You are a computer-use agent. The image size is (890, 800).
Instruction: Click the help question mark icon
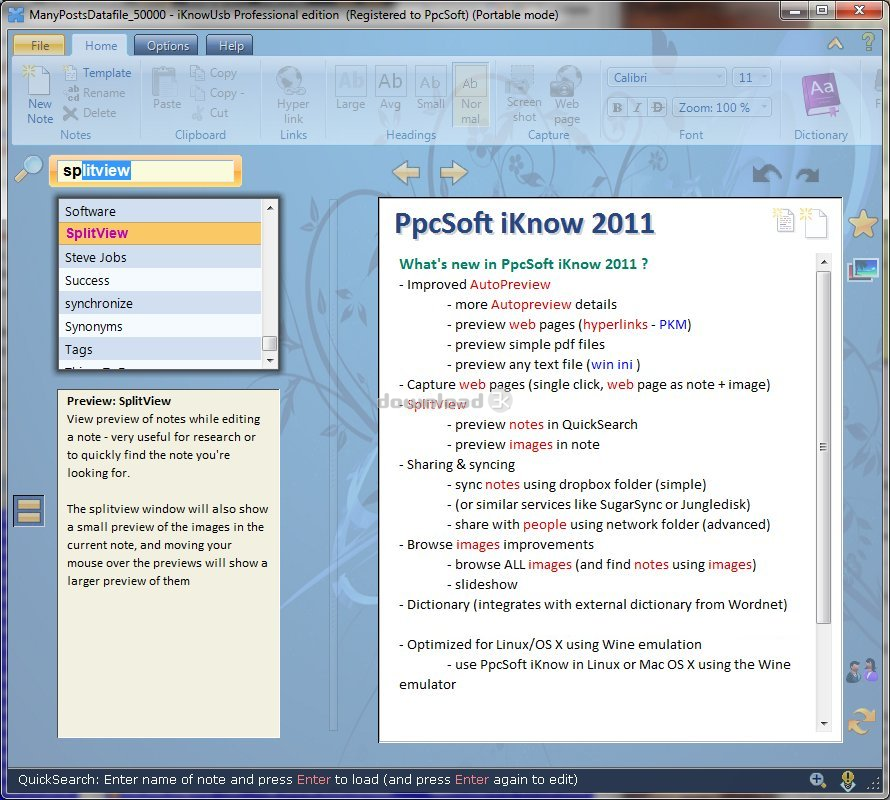pos(868,43)
